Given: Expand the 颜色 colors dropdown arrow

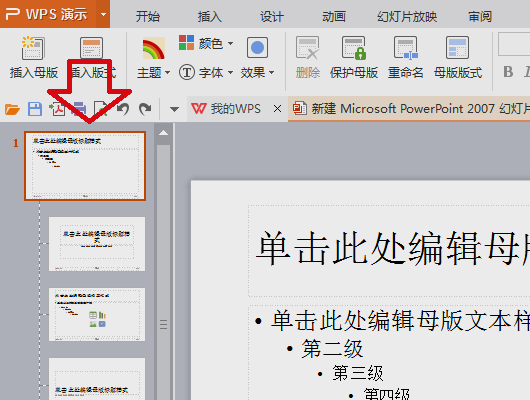Looking at the screenshot, I should tap(231, 43).
